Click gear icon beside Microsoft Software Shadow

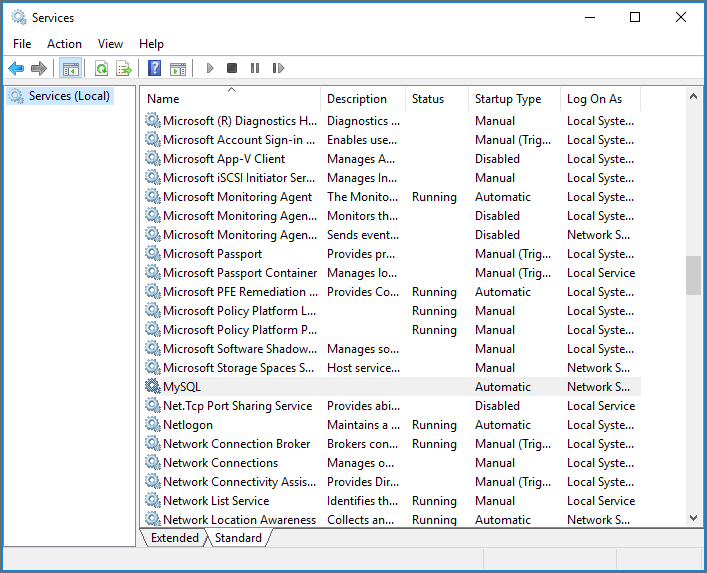point(153,348)
